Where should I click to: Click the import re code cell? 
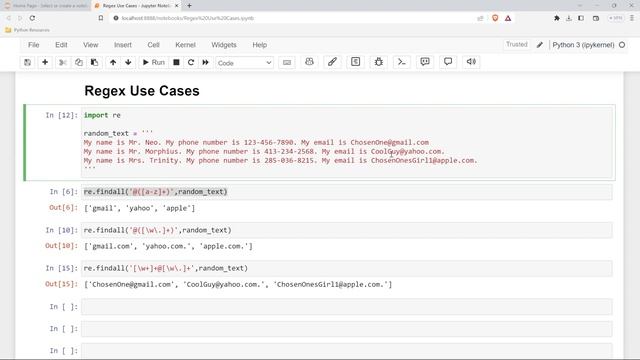[347, 142]
